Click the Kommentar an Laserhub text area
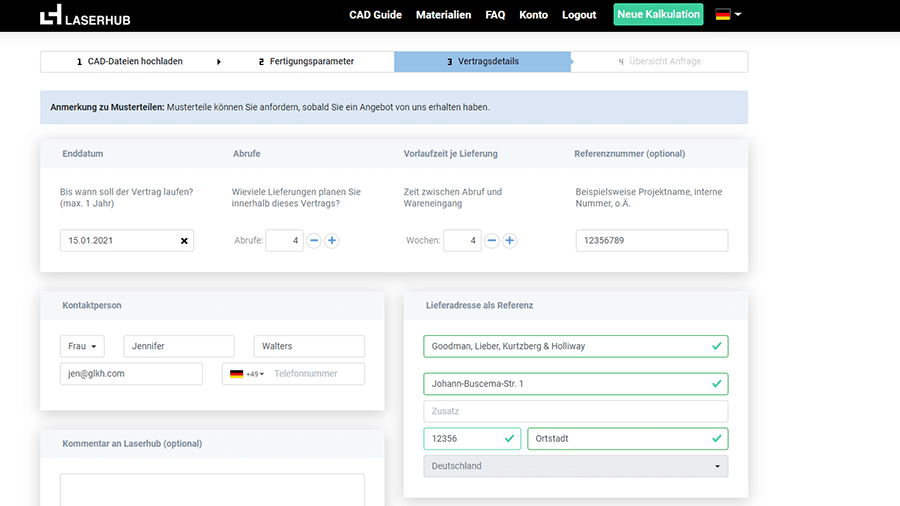 (x=212, y=490)
